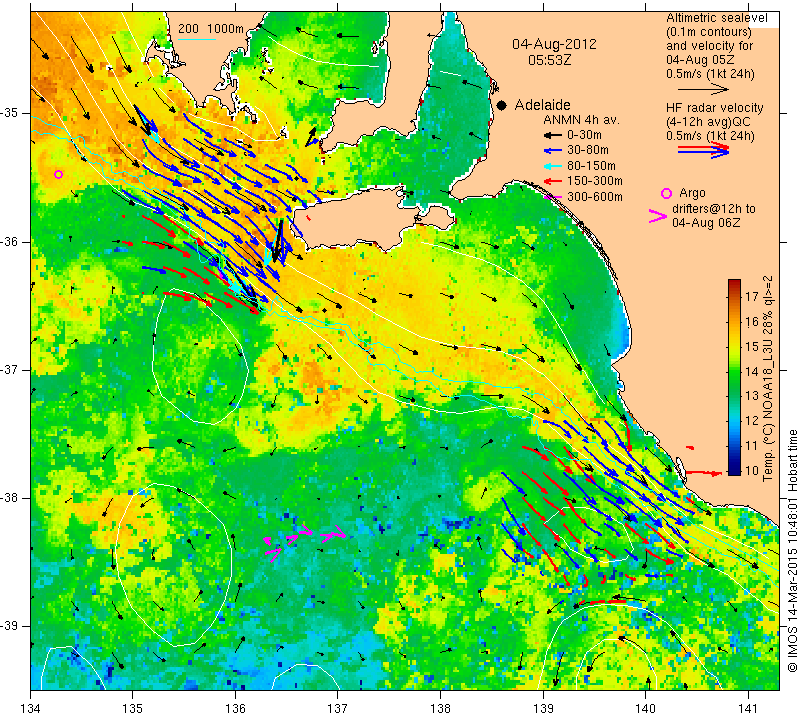This screenshot has height=720, width=800.
Task: Click the 10 degree colorbar label
Action: (752, 470)
